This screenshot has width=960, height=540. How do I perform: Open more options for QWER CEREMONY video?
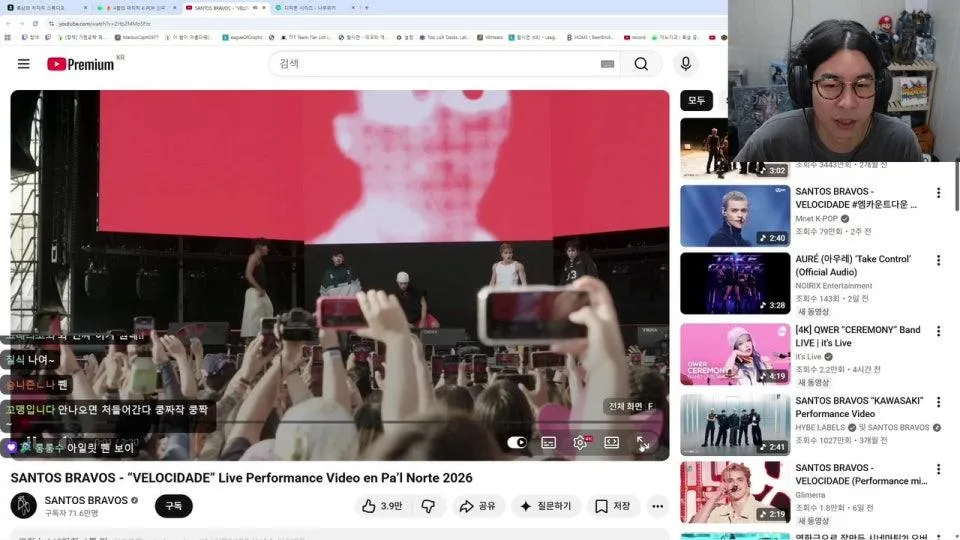click(939, 331)
